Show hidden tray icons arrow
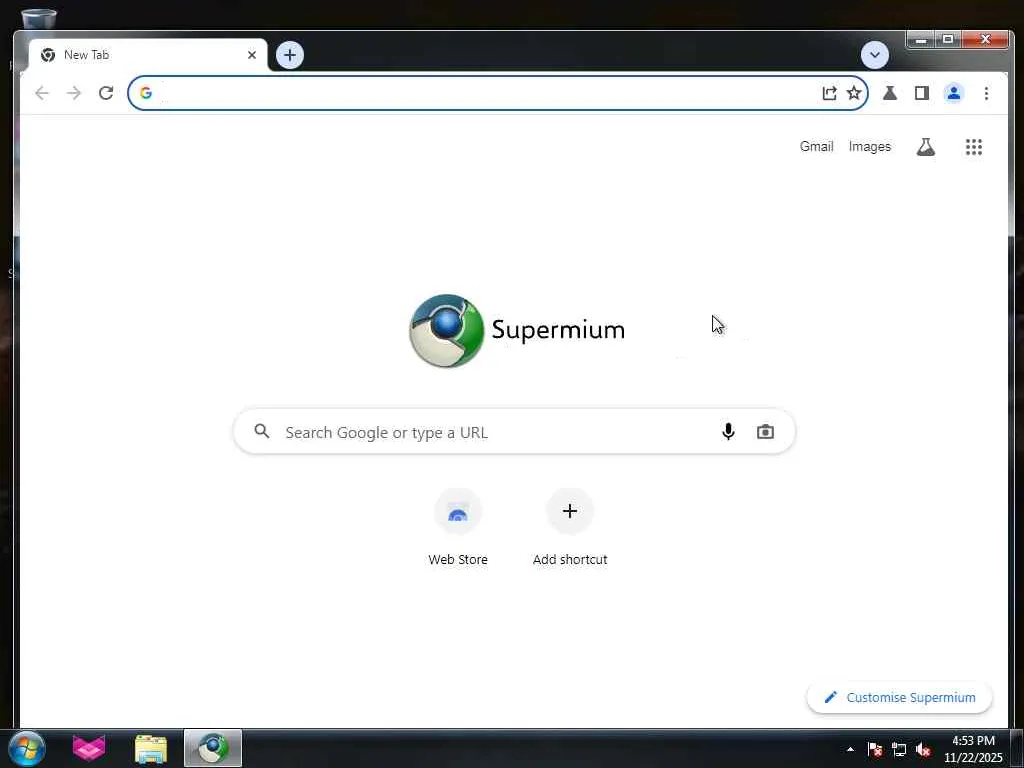 click(850, 749)
